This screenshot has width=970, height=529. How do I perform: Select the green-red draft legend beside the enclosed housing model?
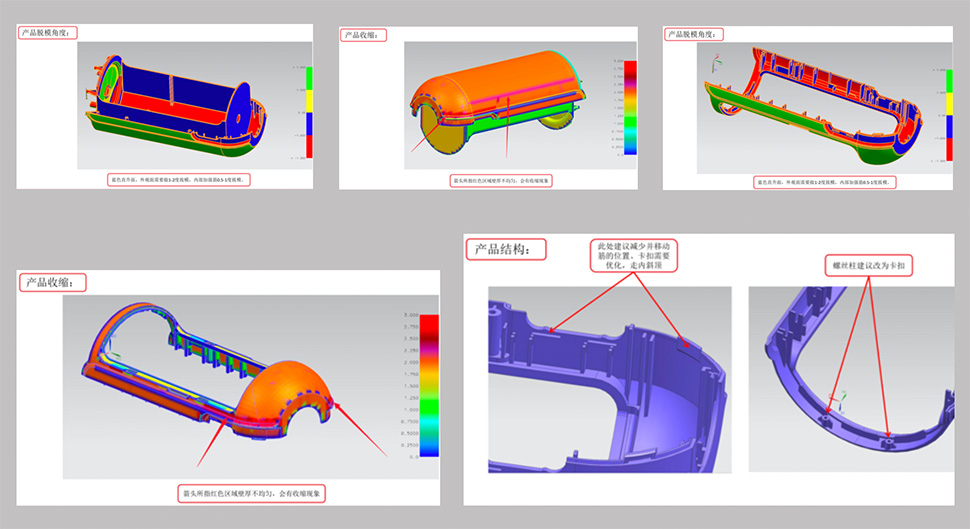point(309,112)
